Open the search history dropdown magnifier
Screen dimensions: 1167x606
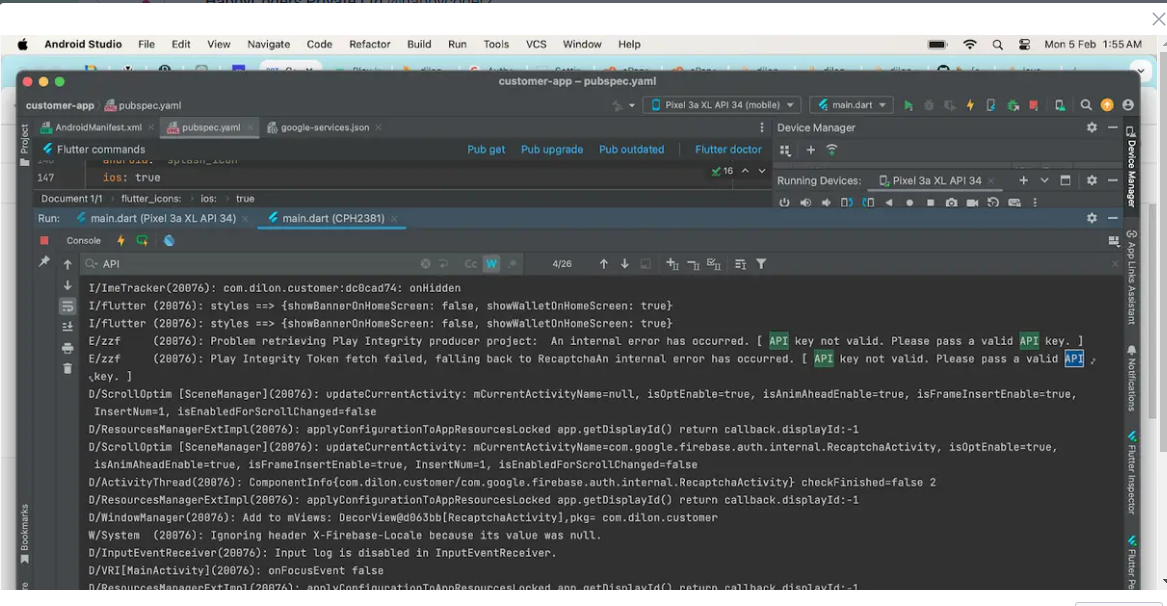pos(92,264)
